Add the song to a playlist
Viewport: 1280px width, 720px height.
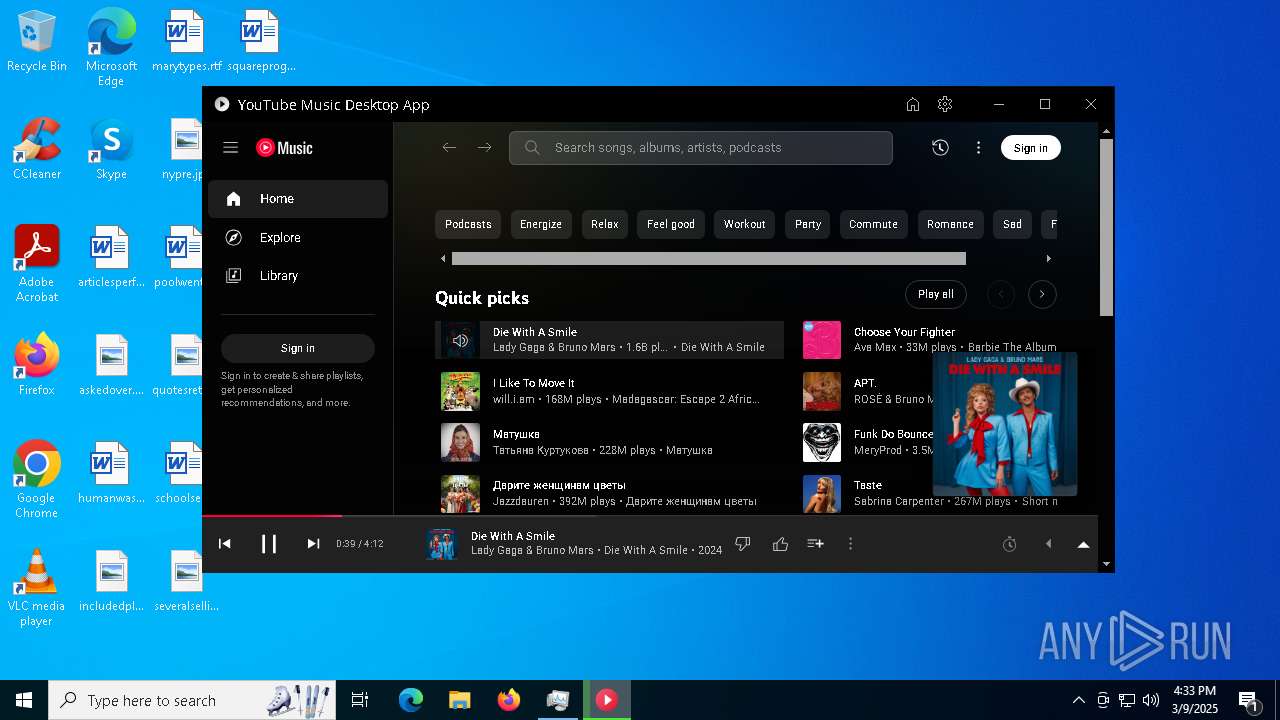coord(815,544)
